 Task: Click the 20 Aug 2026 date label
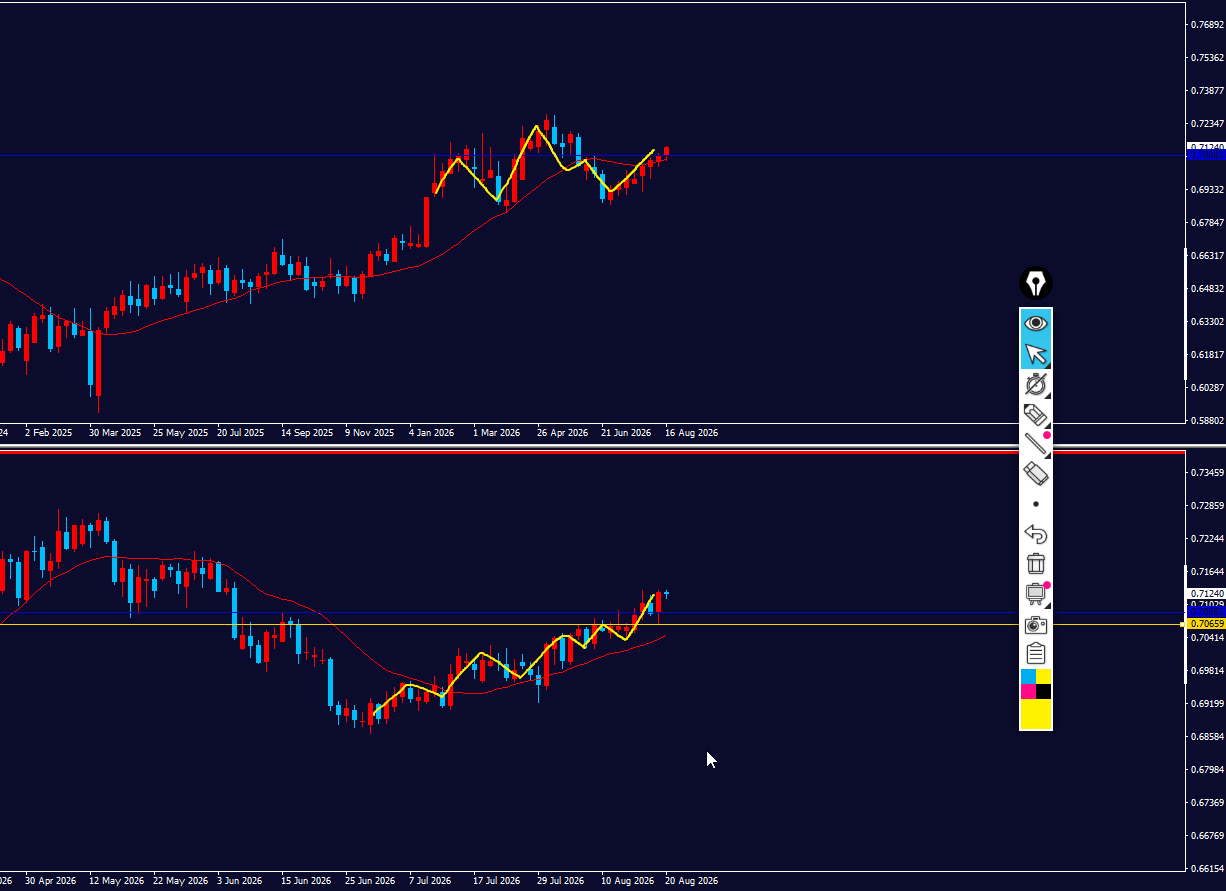pyautogui.click(x=691, y=881)
